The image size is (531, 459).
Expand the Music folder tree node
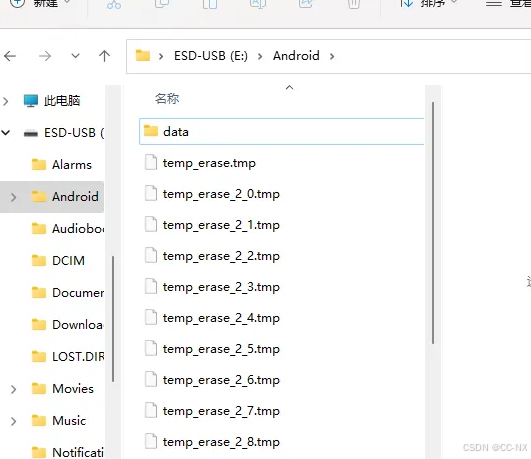[13, 421]
